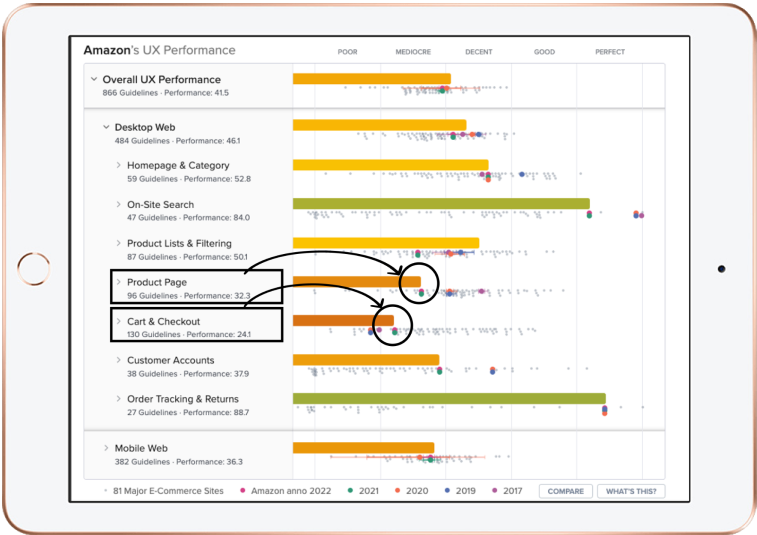757x535 pixels.
Task: Expand the On-Site Search row
Action: coord(118,204)
